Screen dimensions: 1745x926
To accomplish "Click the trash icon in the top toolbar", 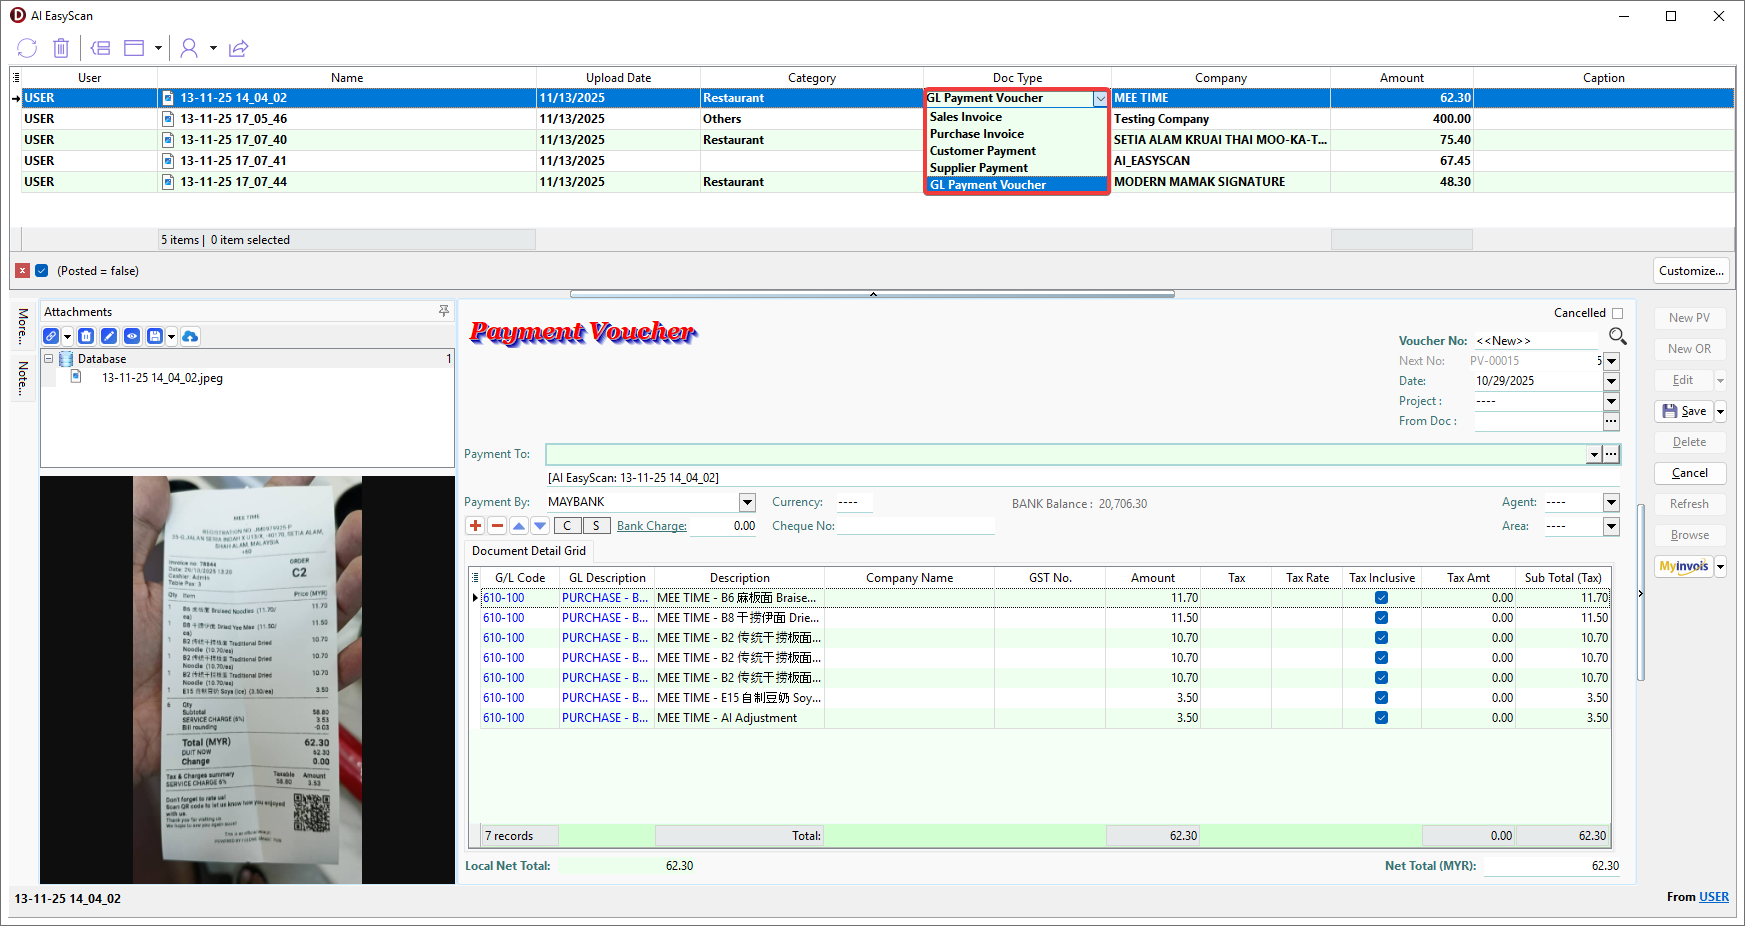I will pyautogui.click(x=61, y=48).
